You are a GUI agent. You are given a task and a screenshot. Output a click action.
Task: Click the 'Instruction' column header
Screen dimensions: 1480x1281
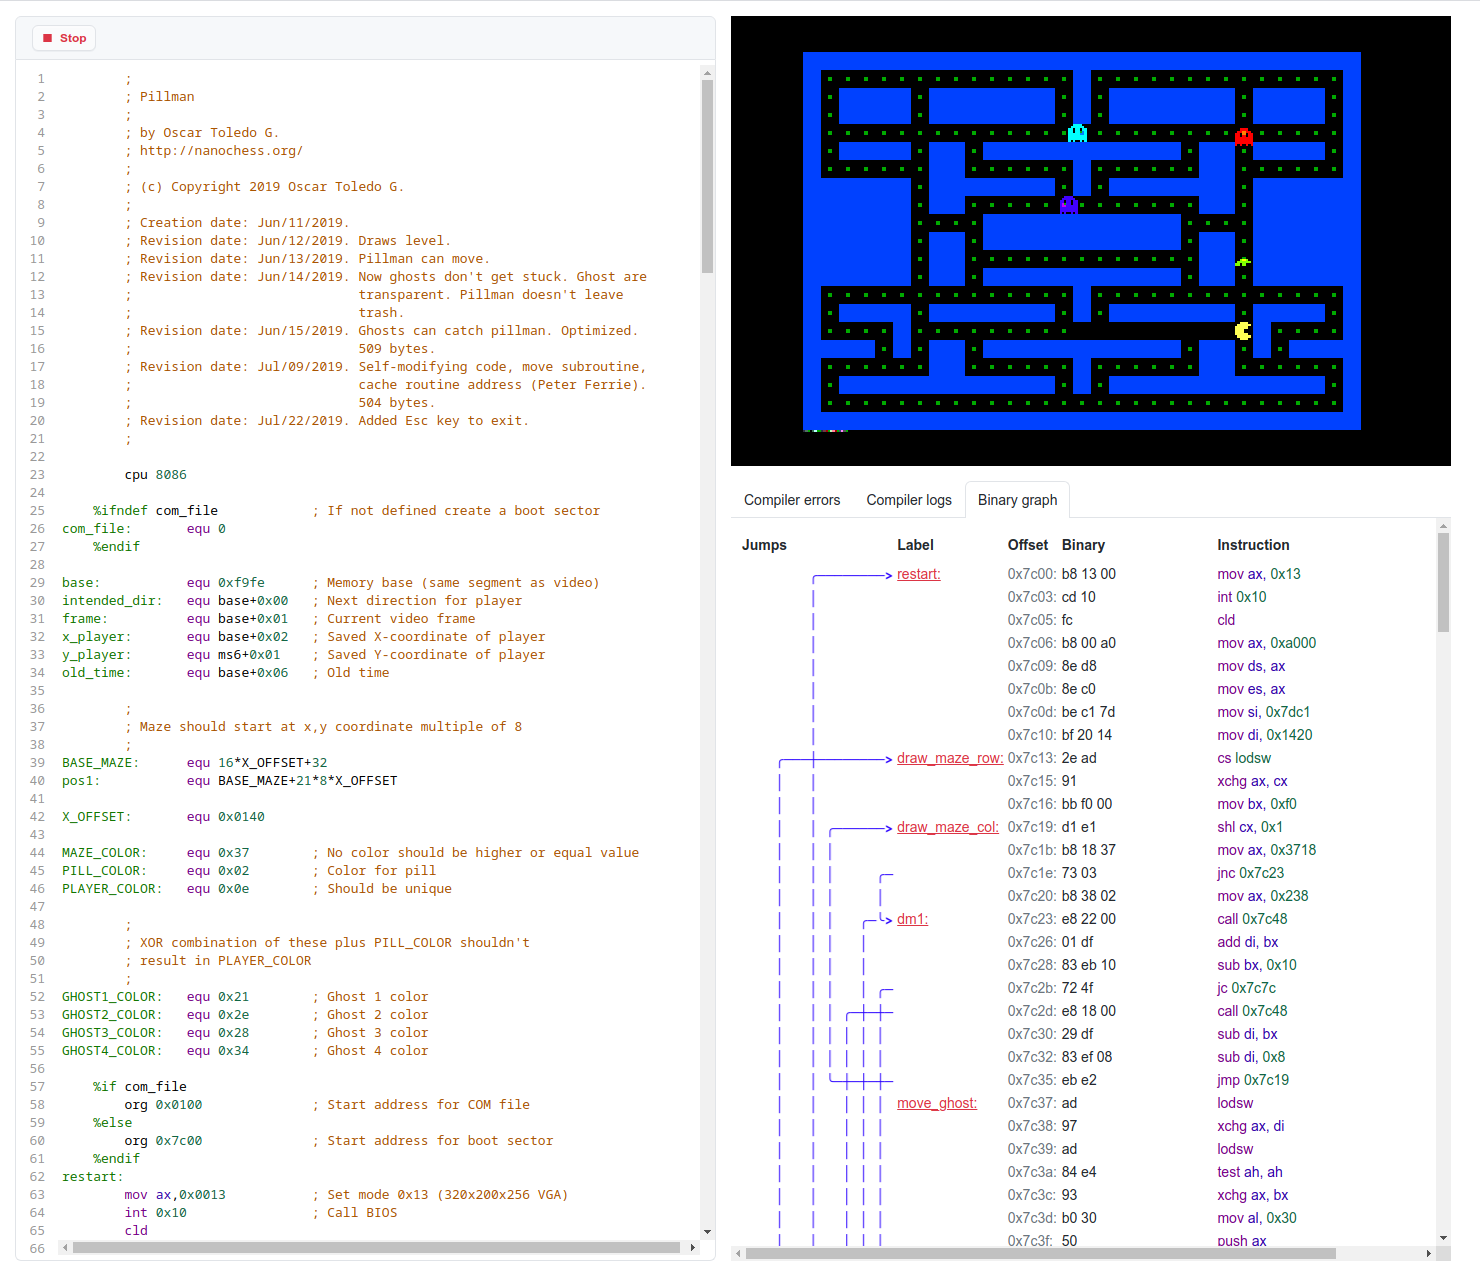coord(1253,545)
